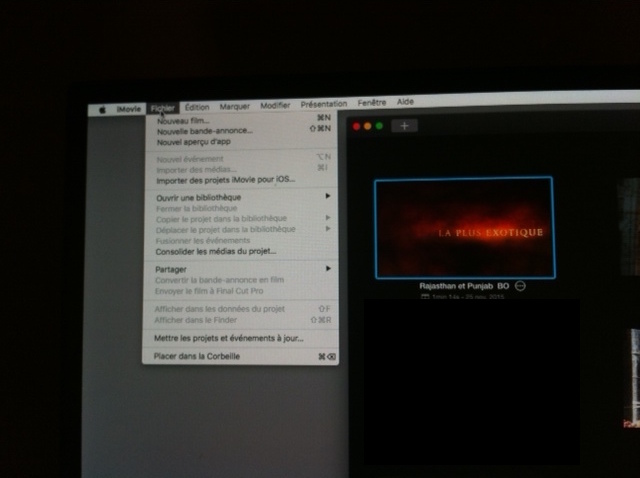
Task: Open the Fenêtre menu
Action: 371,103
